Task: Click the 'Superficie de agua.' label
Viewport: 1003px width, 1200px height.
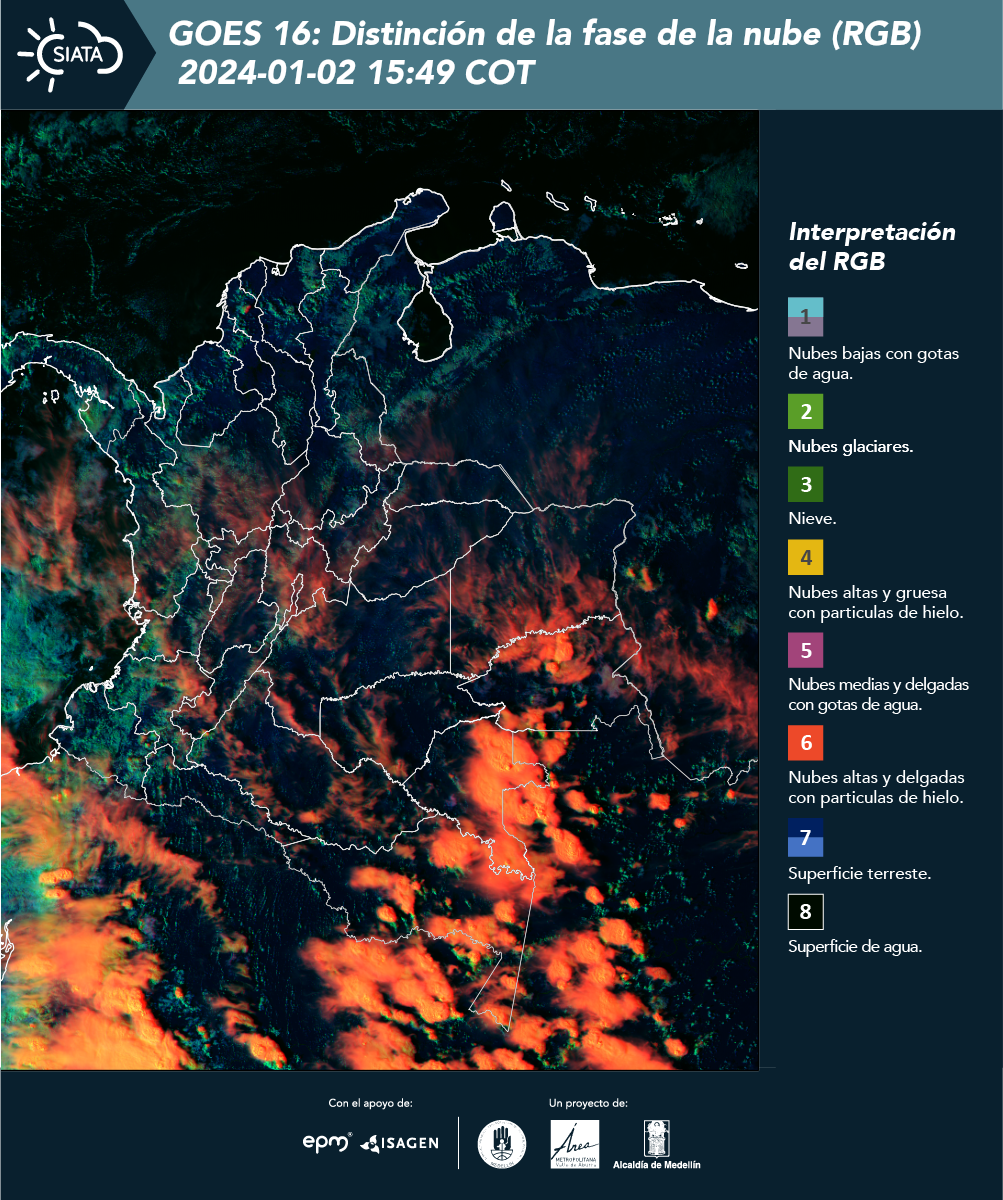Action: 854,947
